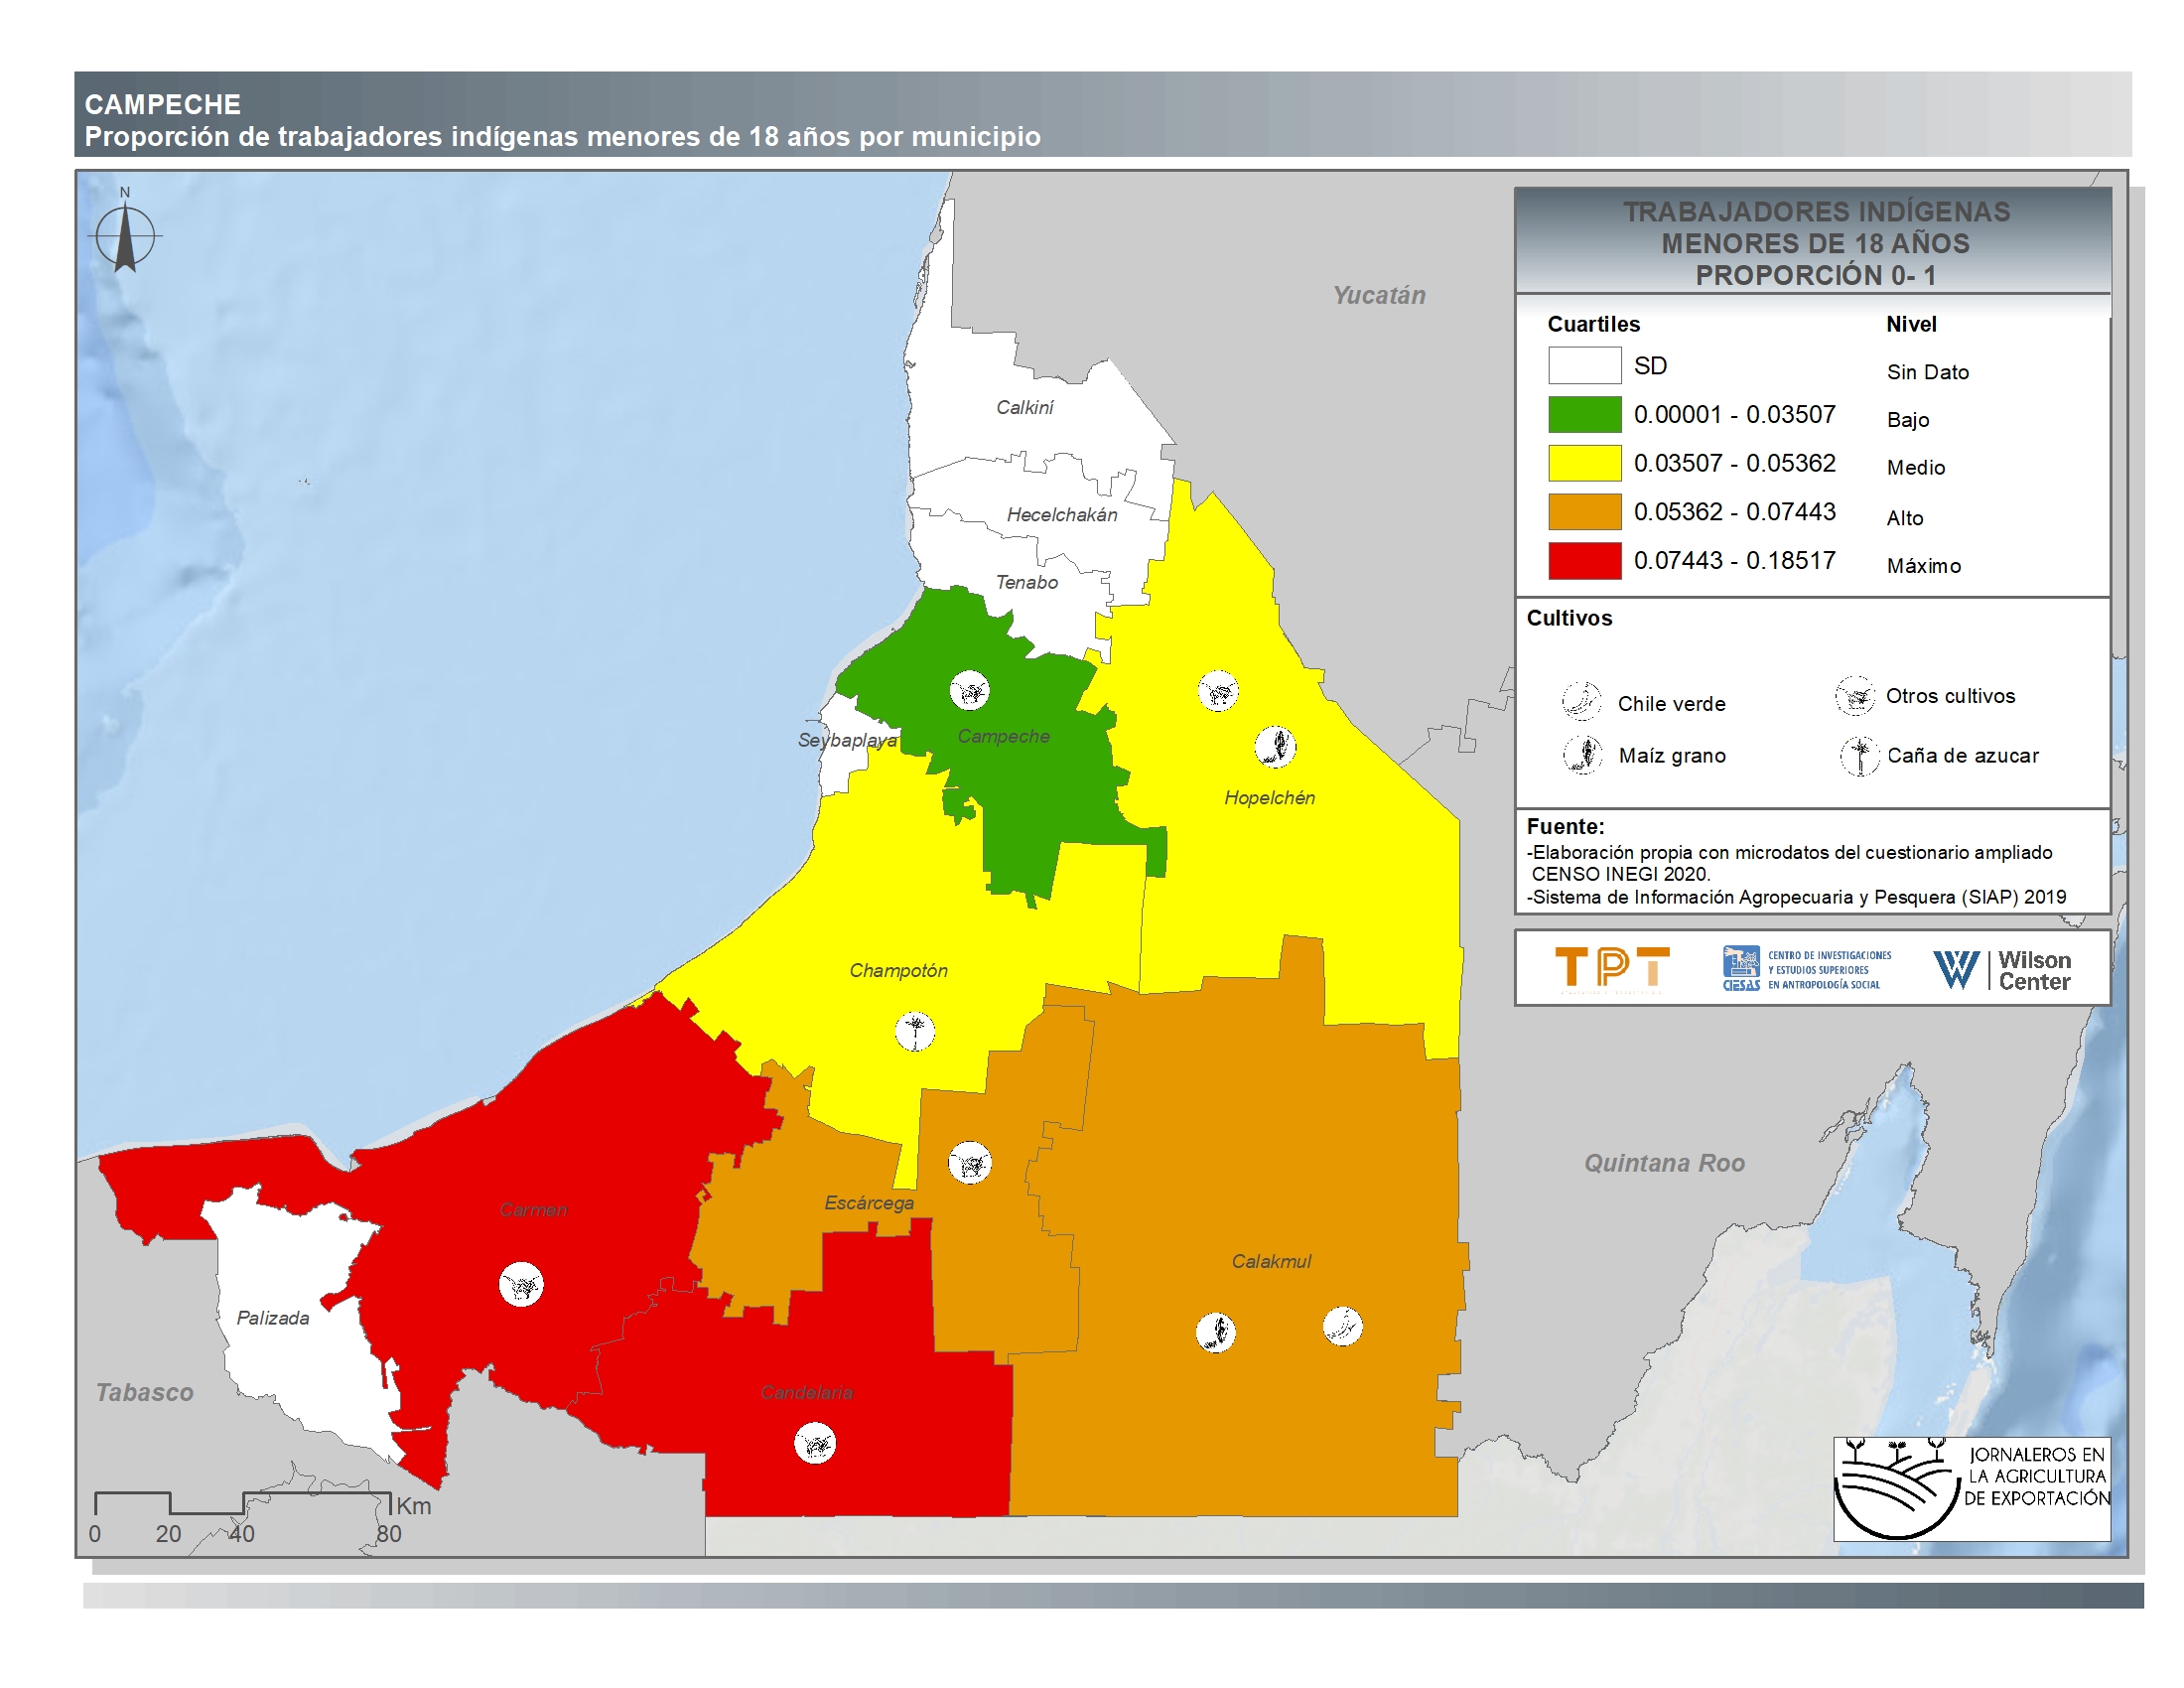The height and width of the screenshot is (1688, 2184).
Task: Click the Palizada municipality label
Action: tap(273, 1318)
